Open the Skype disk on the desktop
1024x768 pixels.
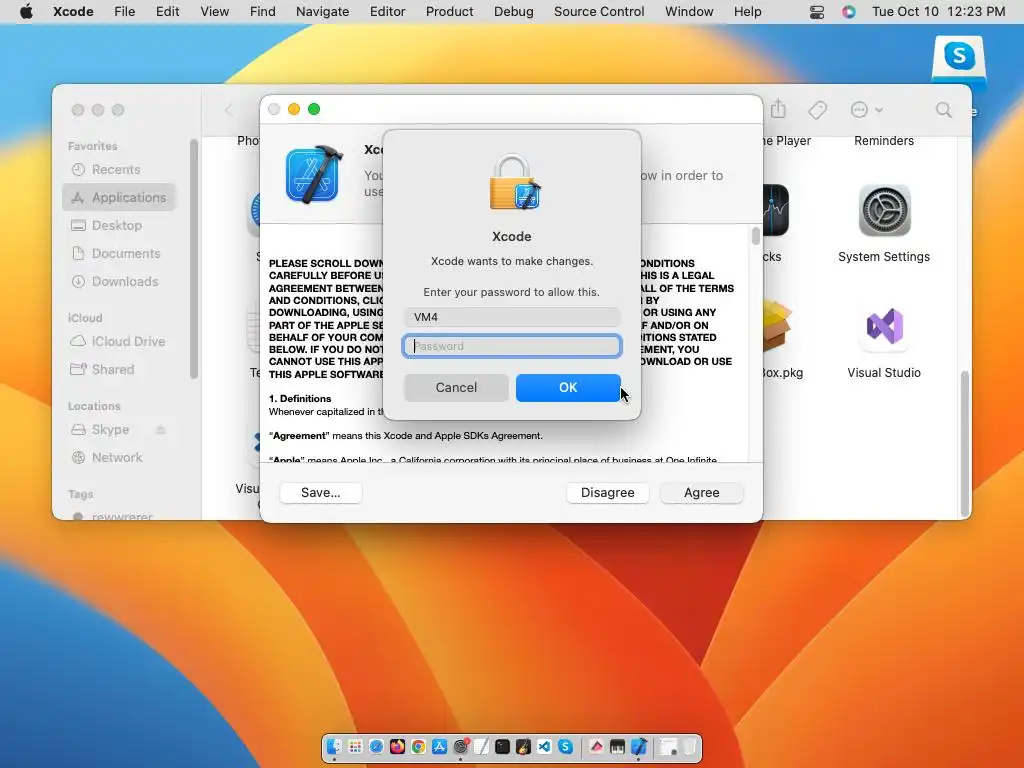click(x=959, y=61)
